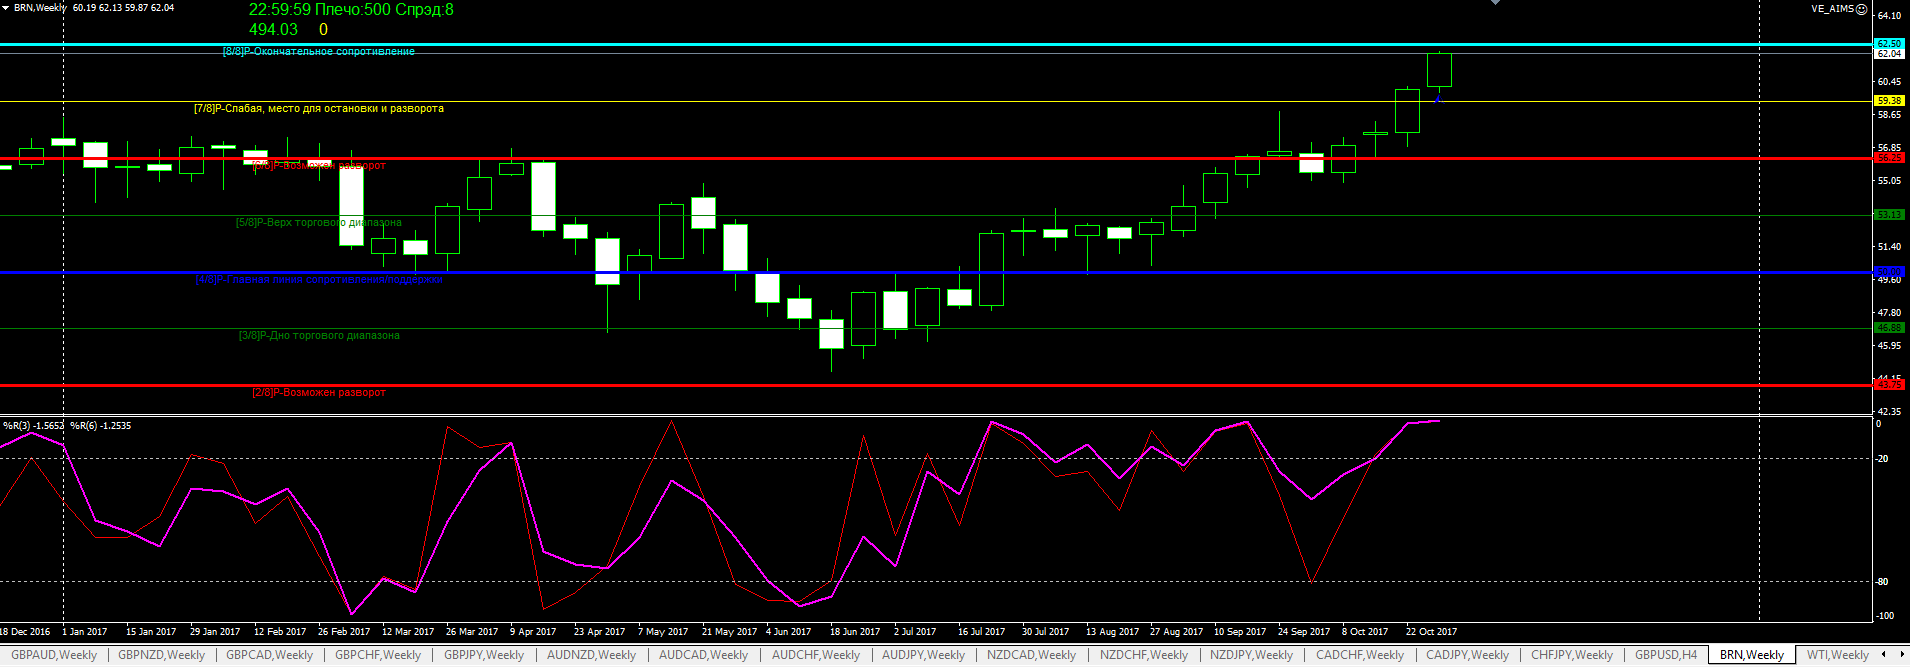
Task: Open GBPJPY,Weekly chart tab
Action: pos(484,655)
